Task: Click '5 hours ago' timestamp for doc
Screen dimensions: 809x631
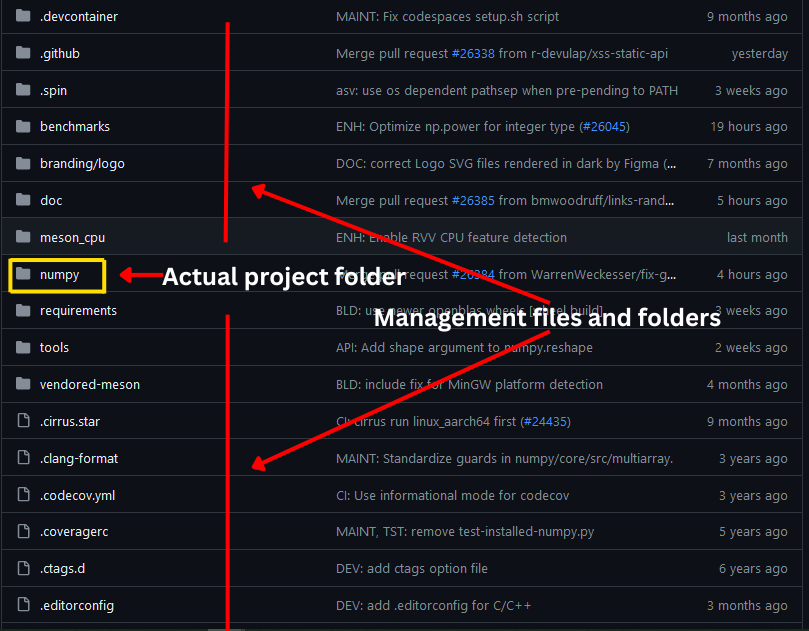Action: (x=752, y=201)
